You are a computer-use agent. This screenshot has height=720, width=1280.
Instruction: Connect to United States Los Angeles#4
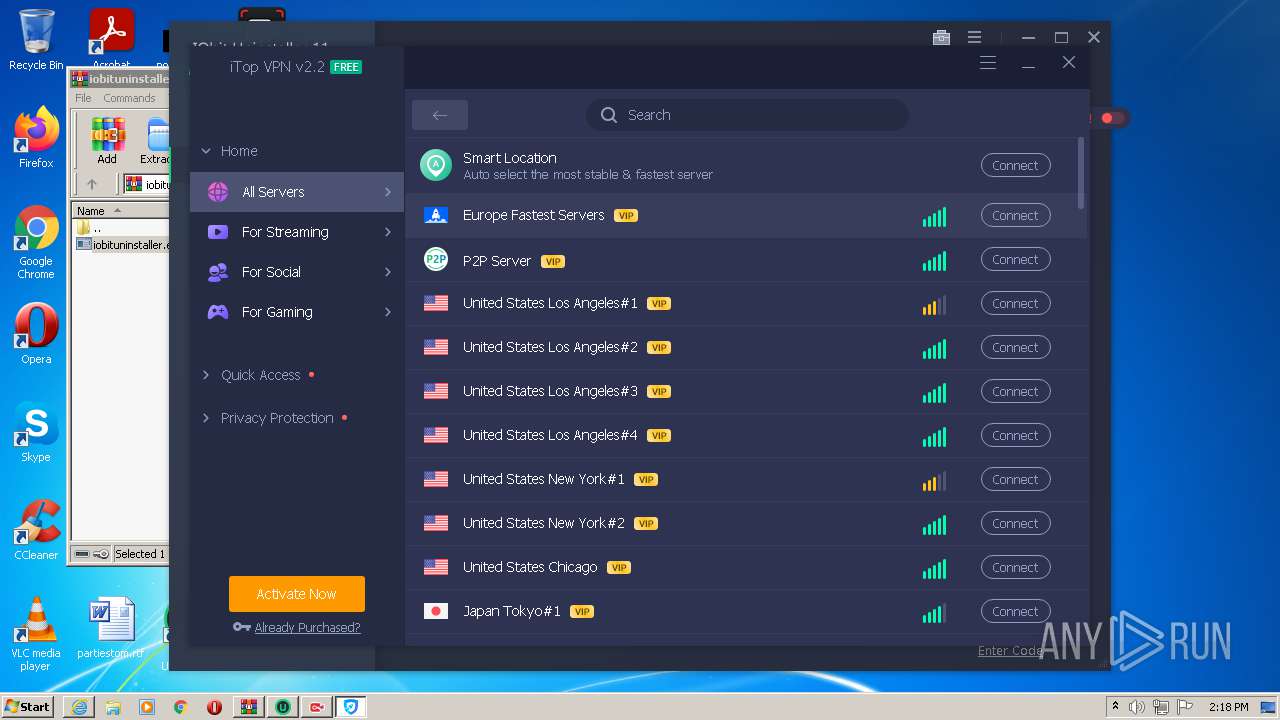click(1015, 436)
